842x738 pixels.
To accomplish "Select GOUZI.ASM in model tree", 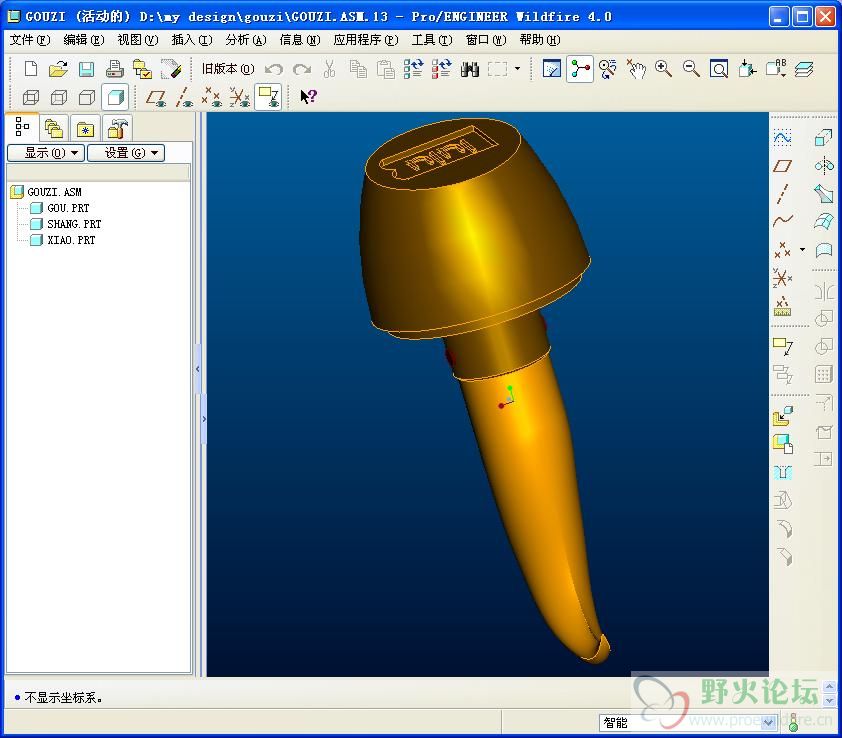I will [x=54, y=192].
